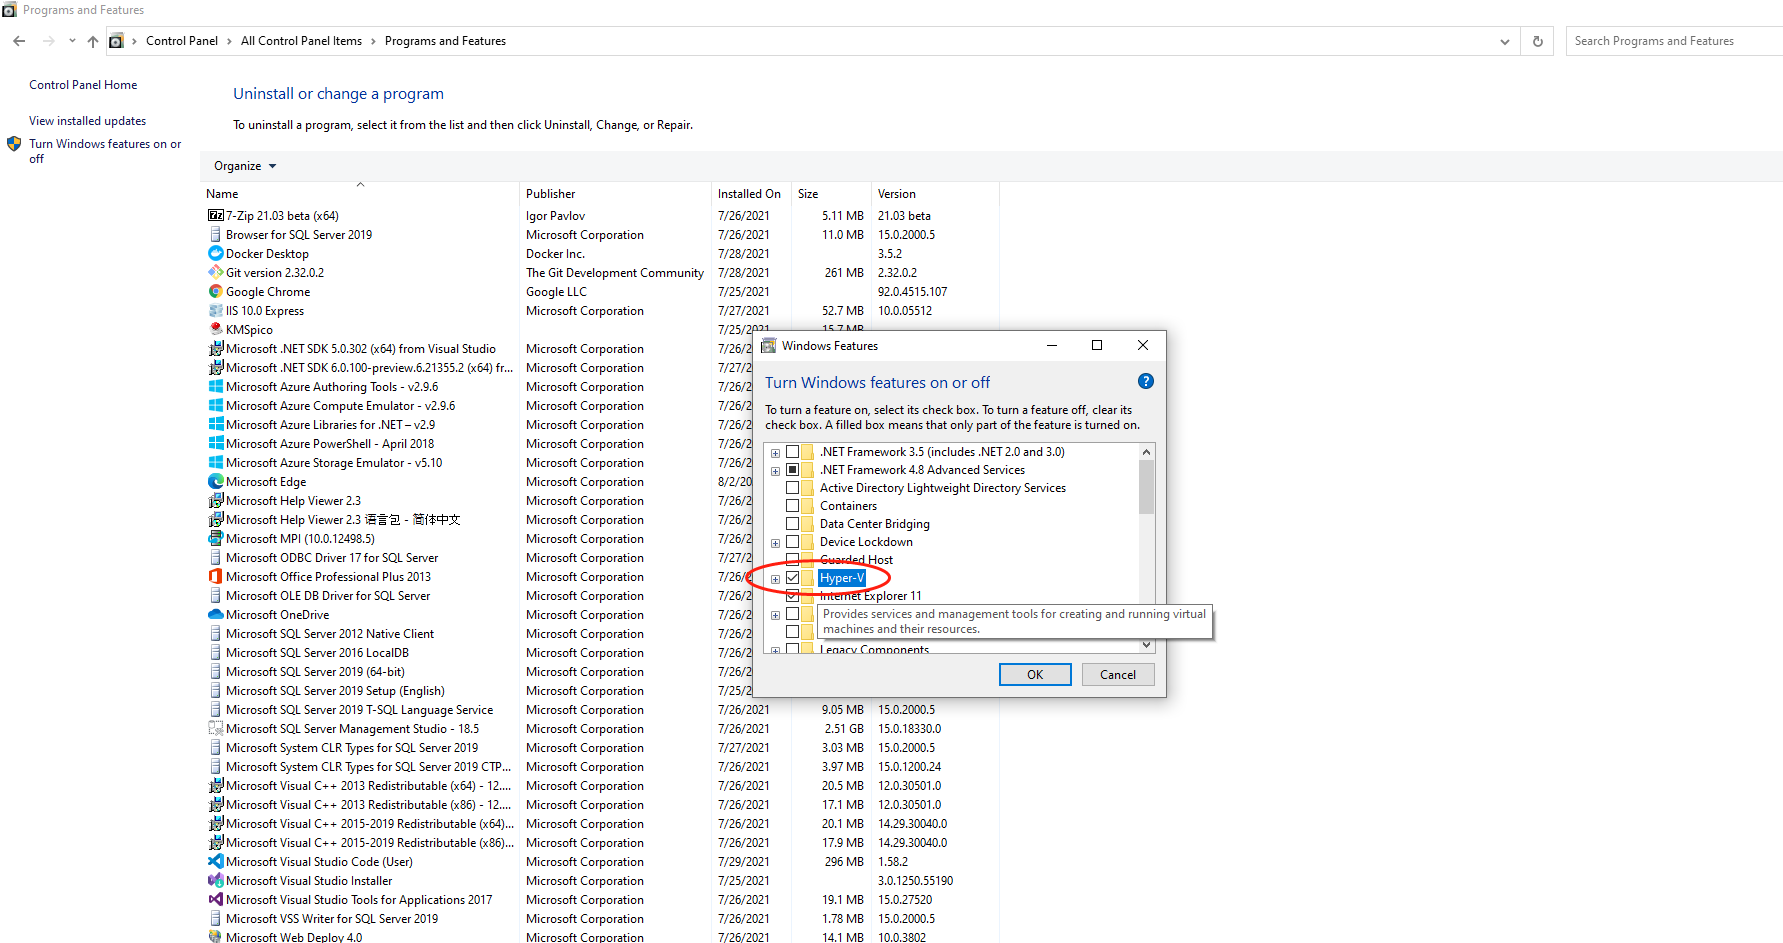Sort by the Installed On column header
1783x943 pixels.
pyautogui.click(x=751, y=193)
